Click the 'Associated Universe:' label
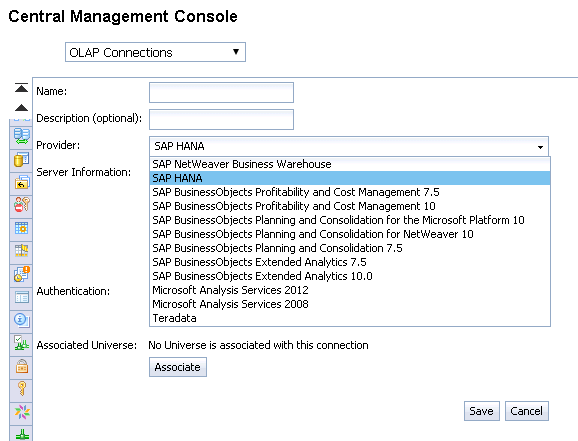 tap(87, 345)
